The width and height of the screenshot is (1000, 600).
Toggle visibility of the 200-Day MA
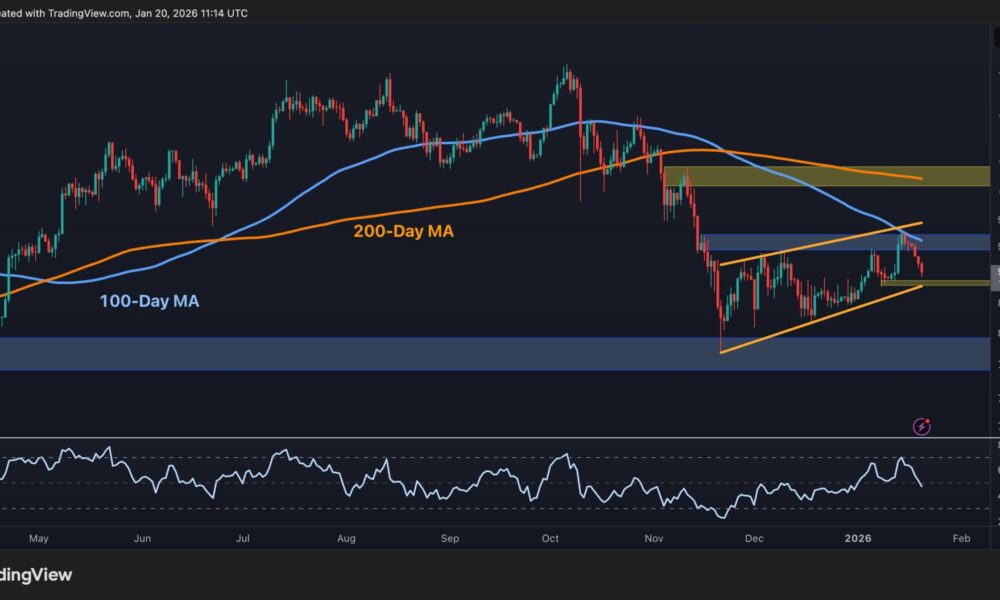point(401,230)
